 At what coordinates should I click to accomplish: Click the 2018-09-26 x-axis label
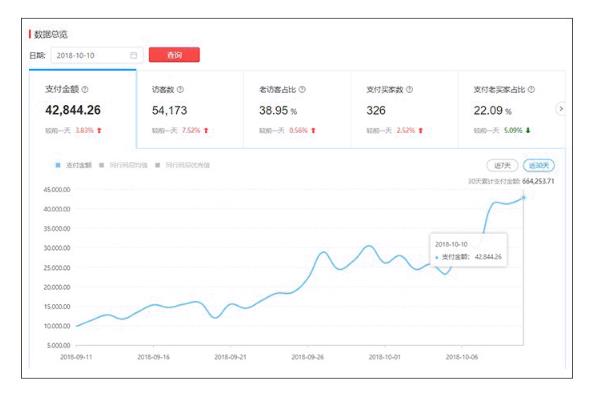point(307,357)
